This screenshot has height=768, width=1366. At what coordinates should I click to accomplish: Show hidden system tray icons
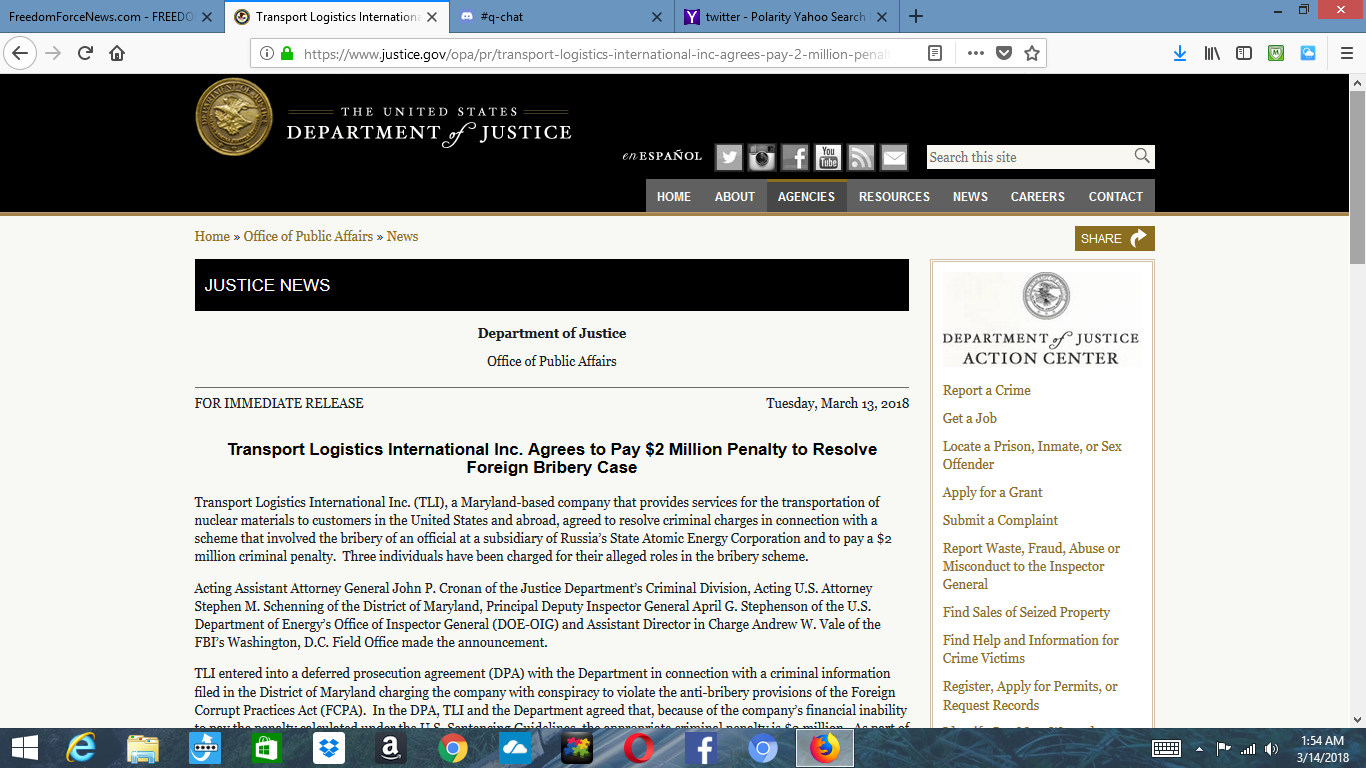(1199, 748)
